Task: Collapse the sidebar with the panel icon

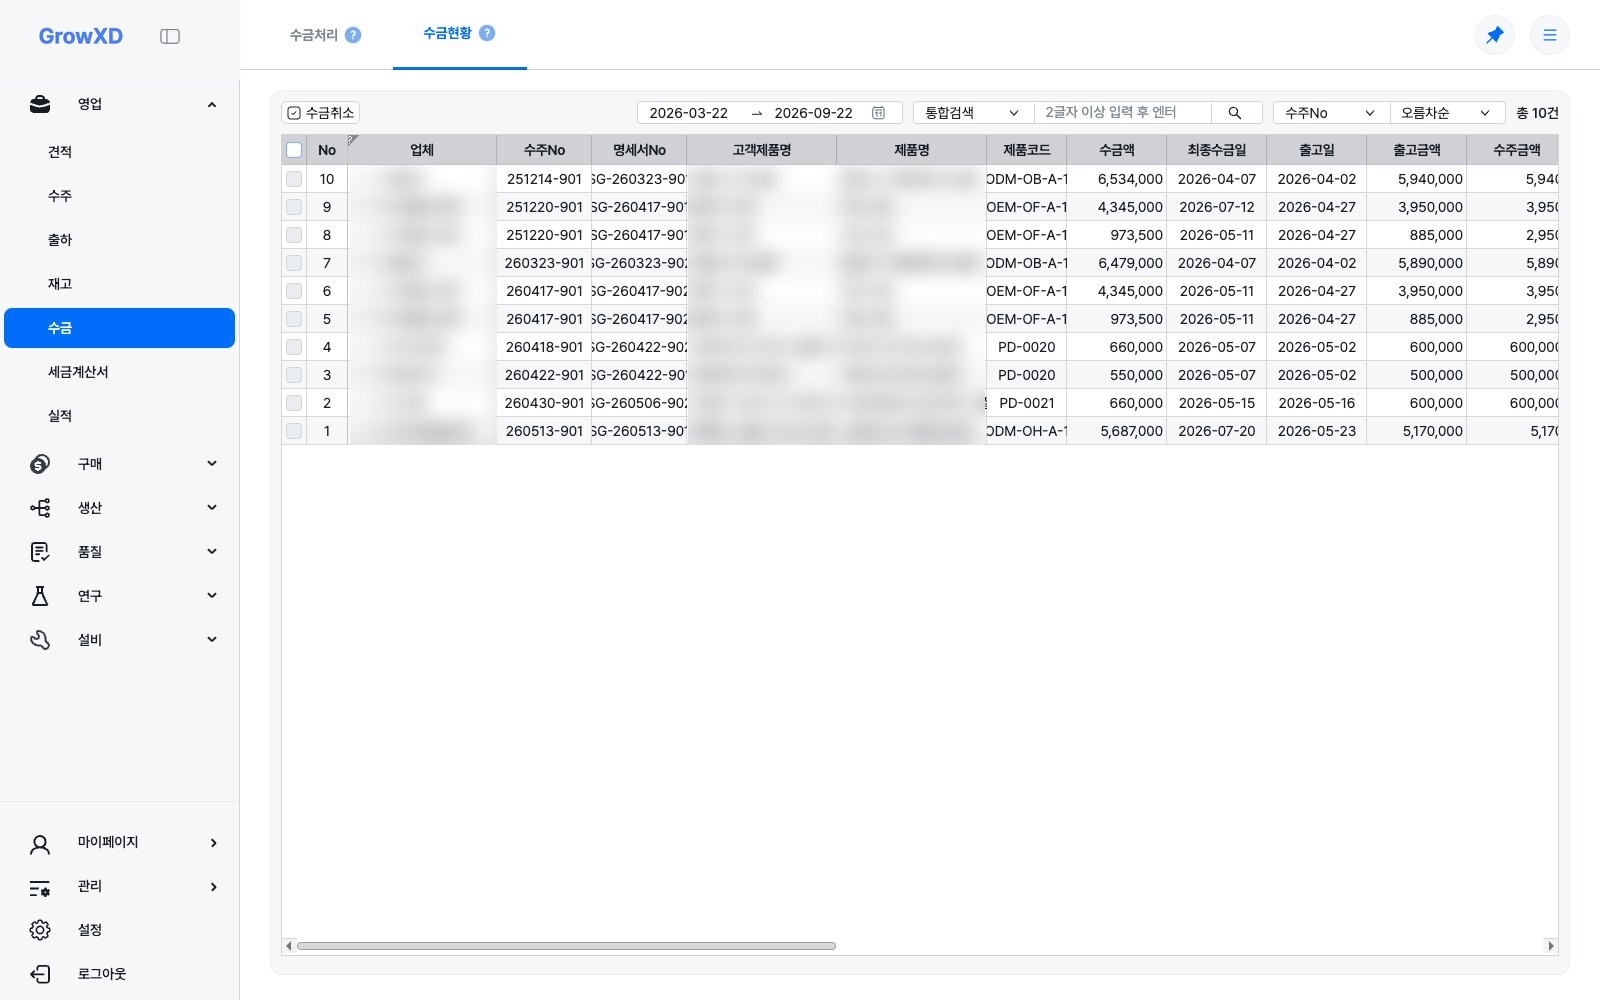Action: [170, 36]
